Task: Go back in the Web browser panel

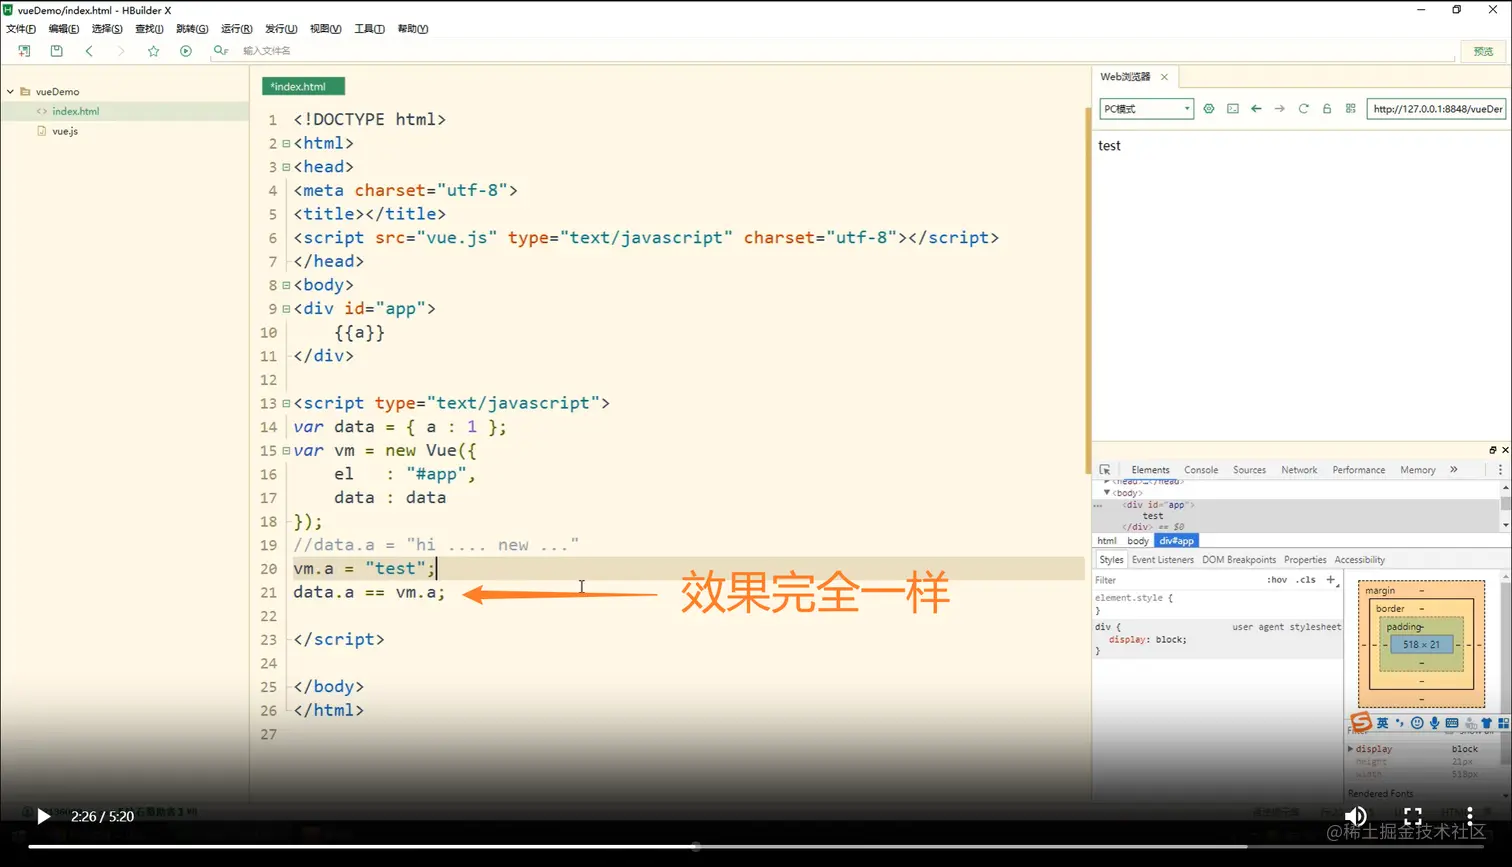Action: point(1256,109)
